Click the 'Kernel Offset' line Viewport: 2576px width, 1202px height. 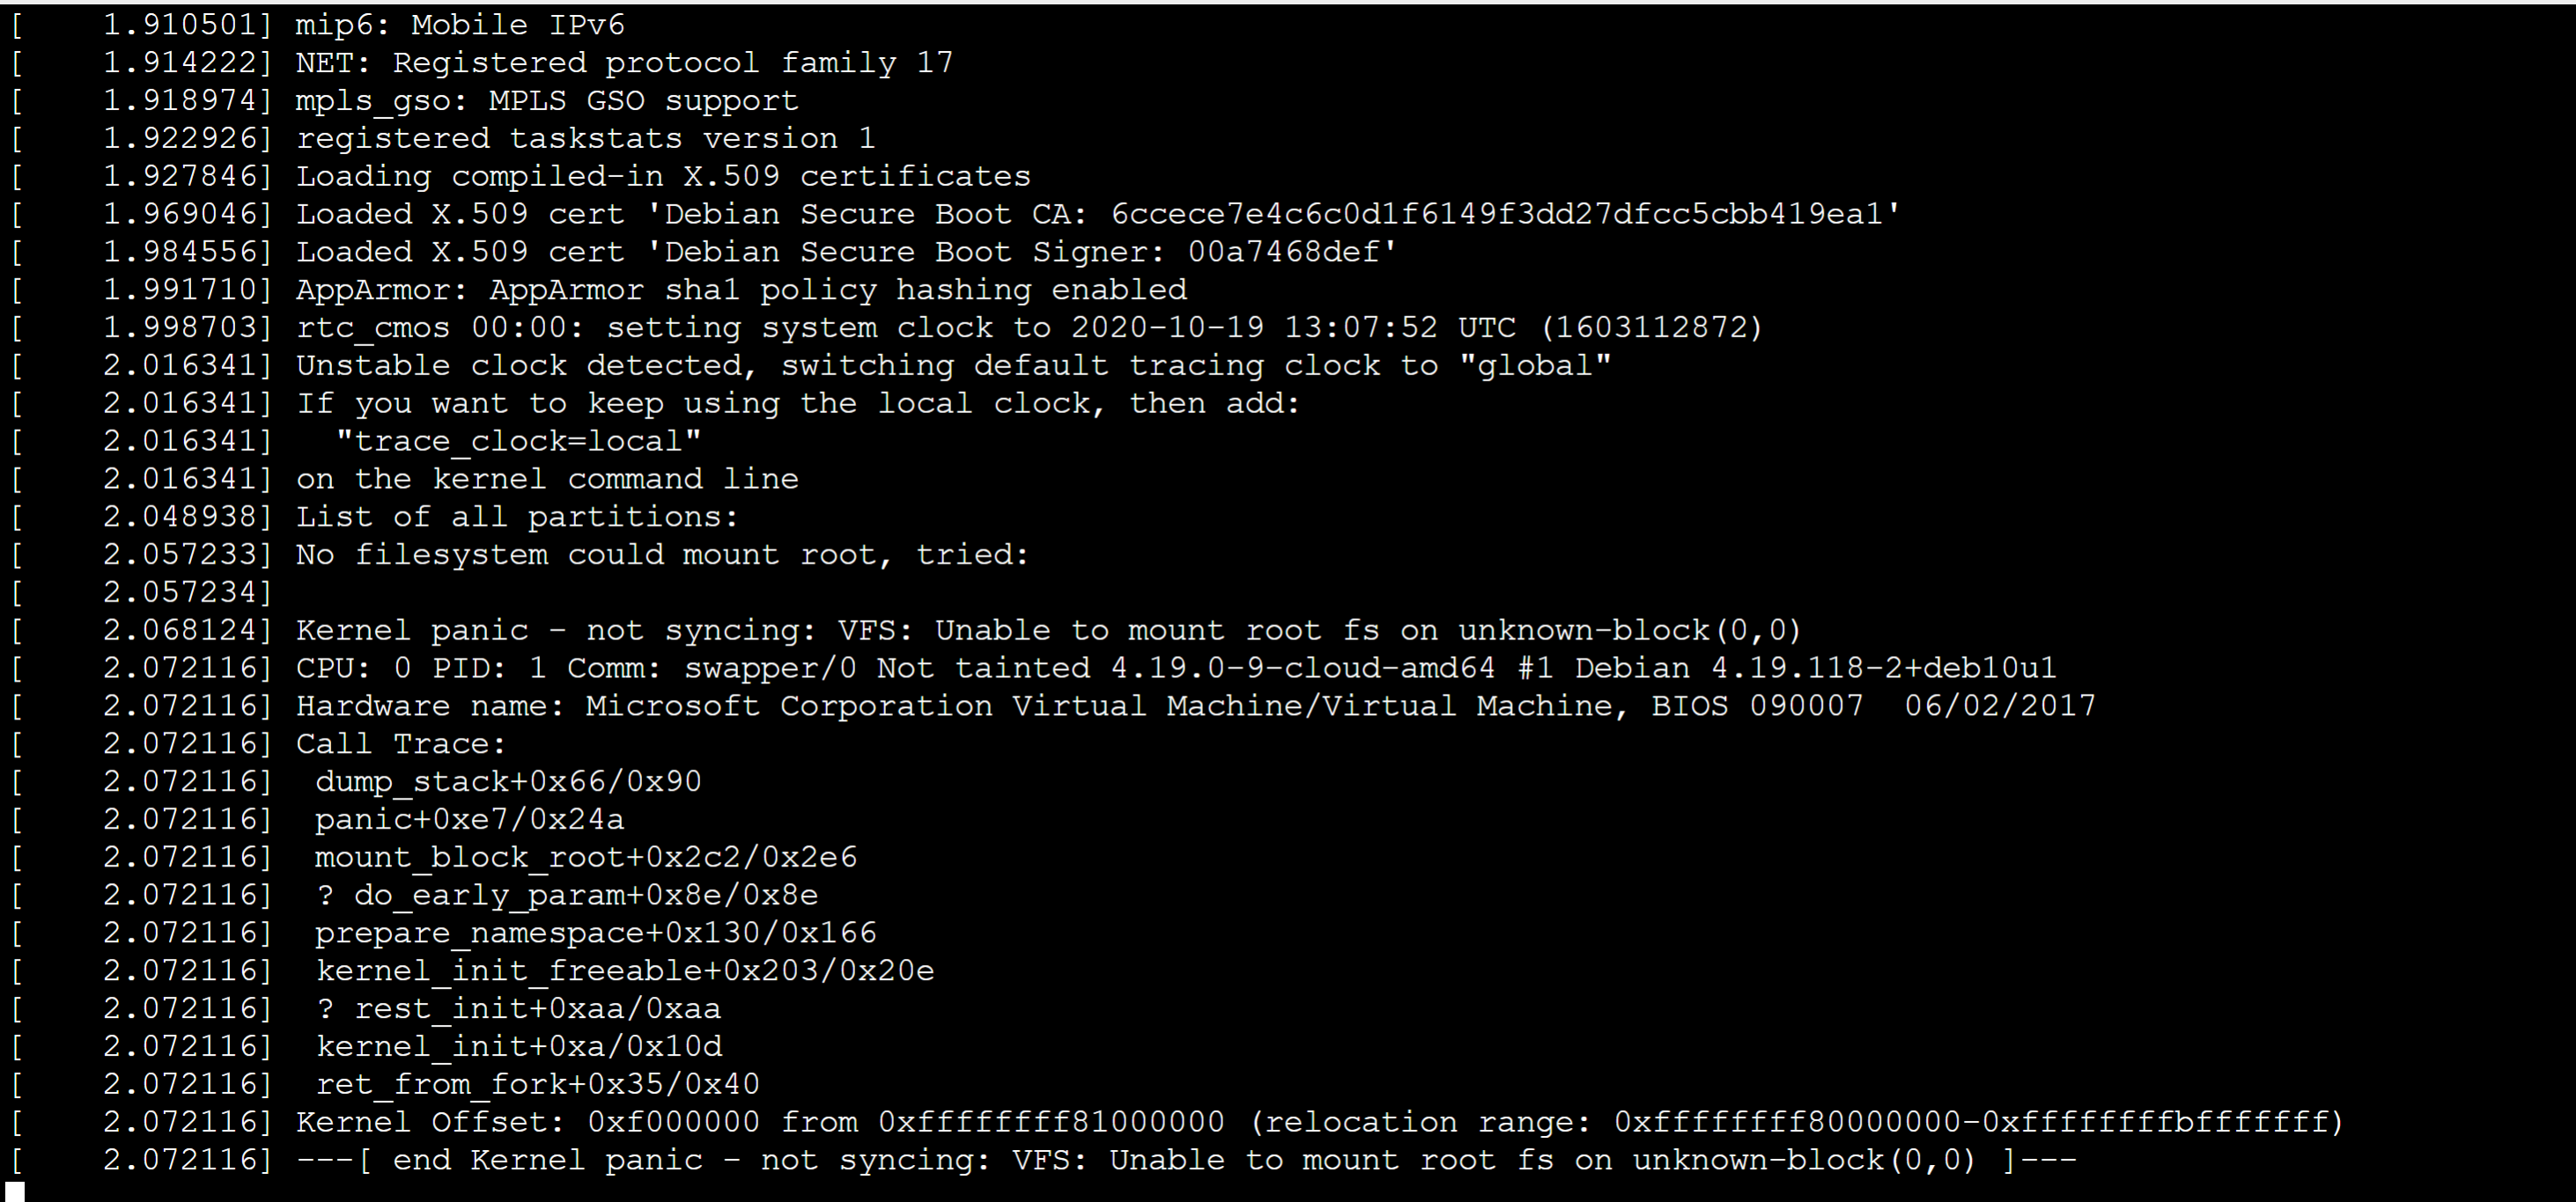[x=1319, y=1122]
